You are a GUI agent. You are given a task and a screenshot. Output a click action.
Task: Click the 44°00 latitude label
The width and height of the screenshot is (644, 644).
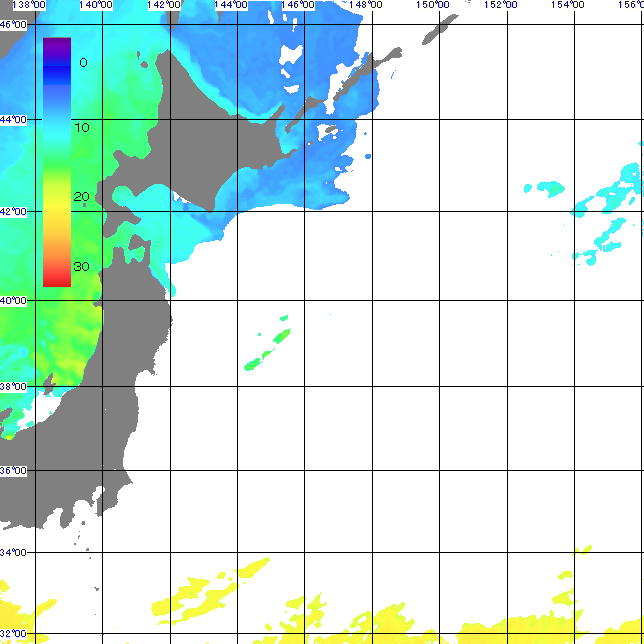(x=14, y=120)
